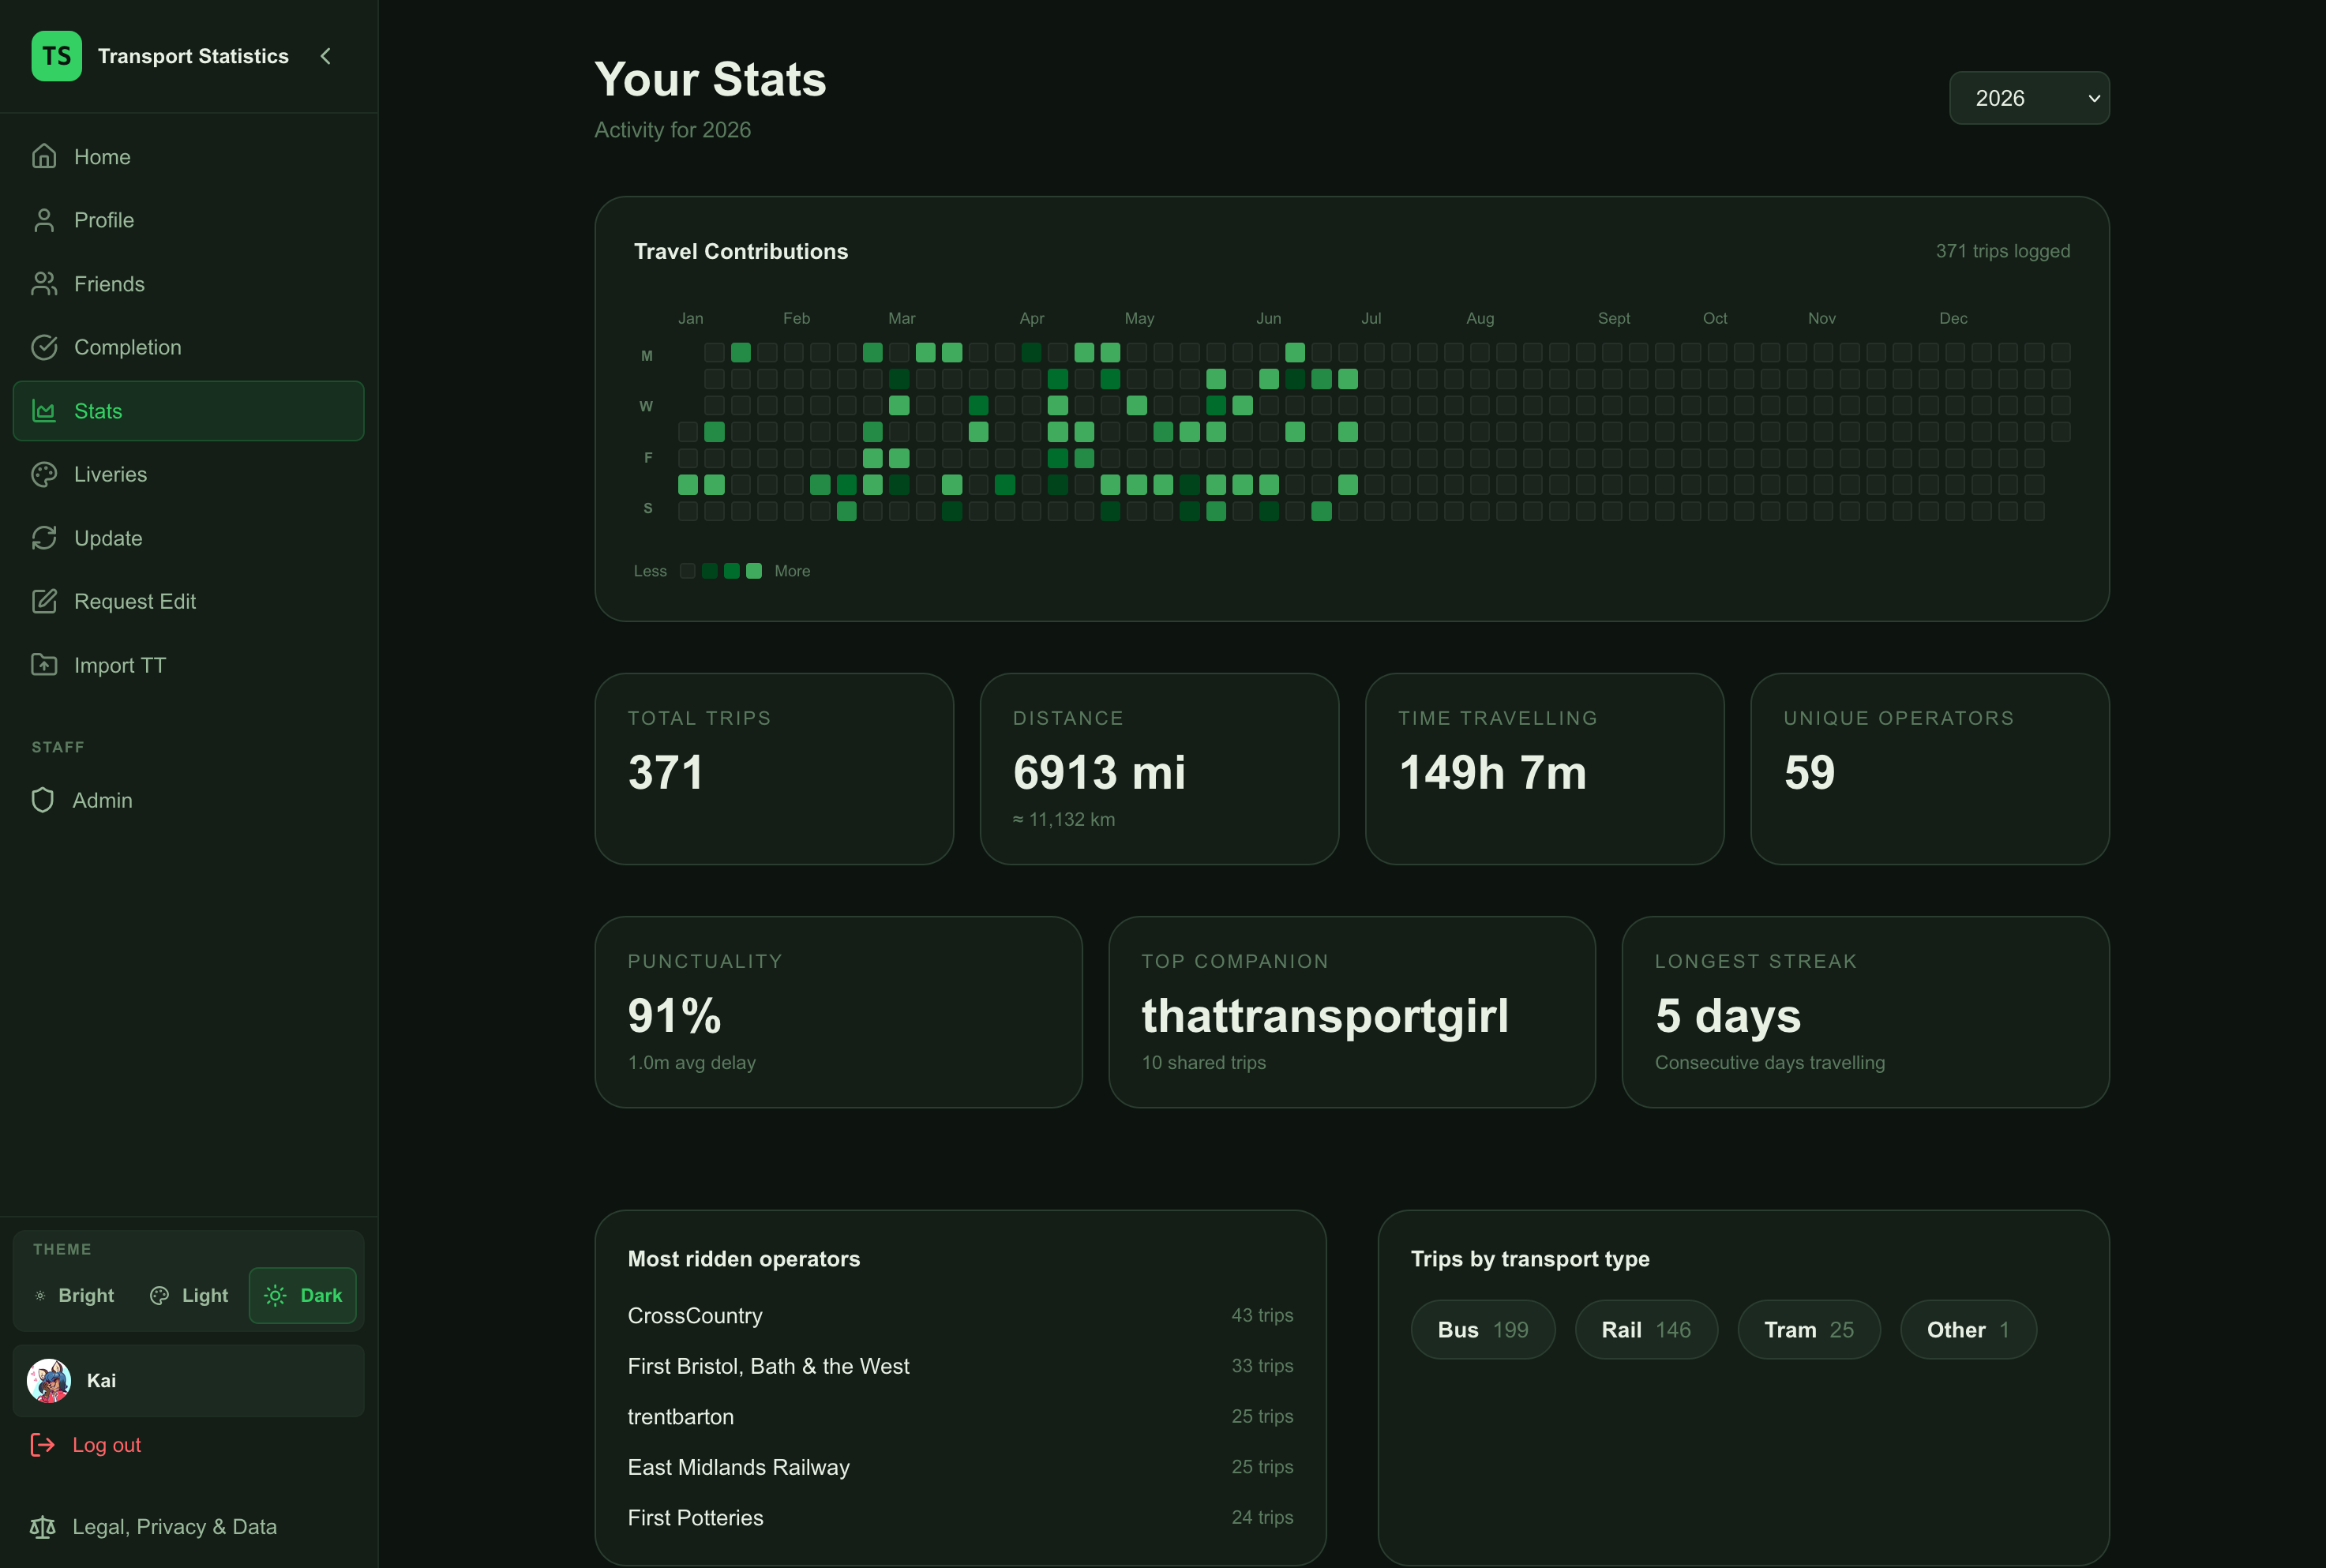2326x1568 pixels.
Task: Click the Import TT folder icon
Action: point(44,665)
